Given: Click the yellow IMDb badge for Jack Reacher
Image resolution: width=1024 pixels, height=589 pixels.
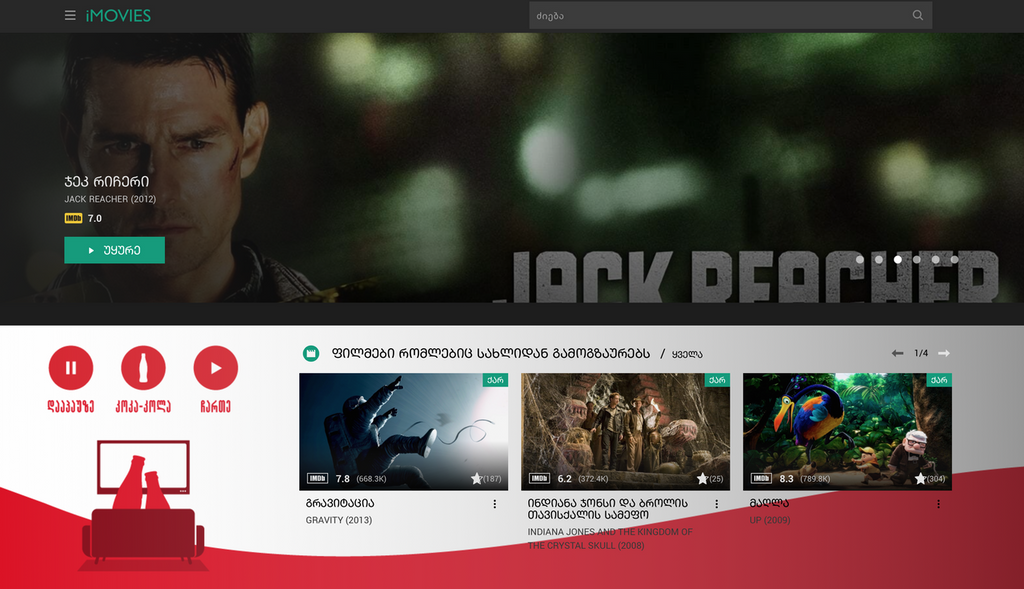Looking at the screenshot, I should click(x=73, y=218).
